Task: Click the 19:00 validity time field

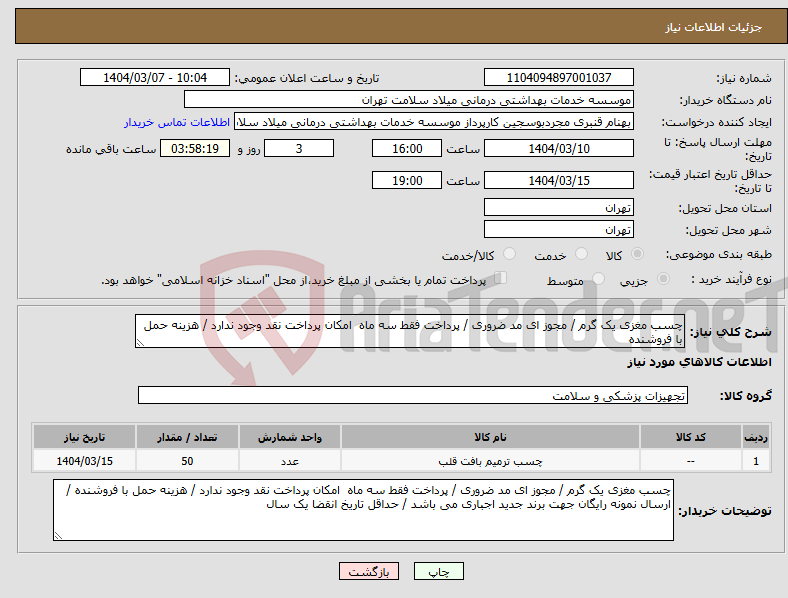Action: pos(407,180)
